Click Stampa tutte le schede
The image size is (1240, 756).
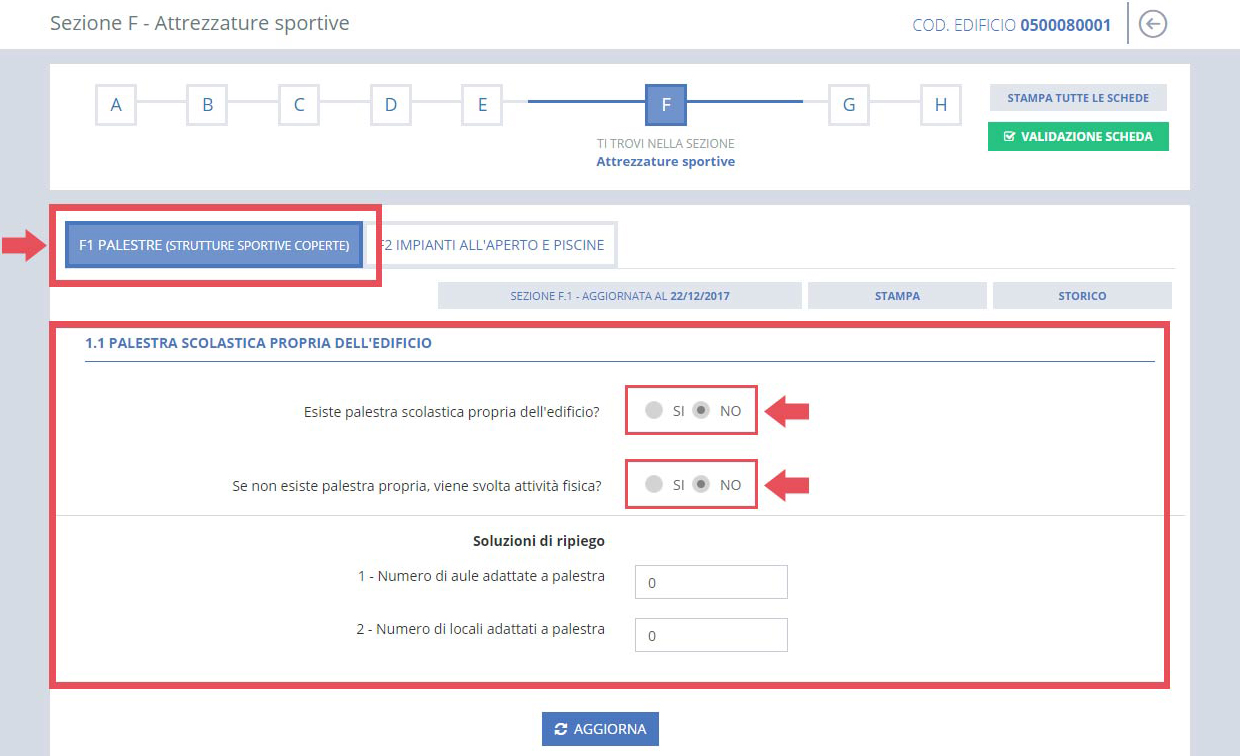(1078, 98)
